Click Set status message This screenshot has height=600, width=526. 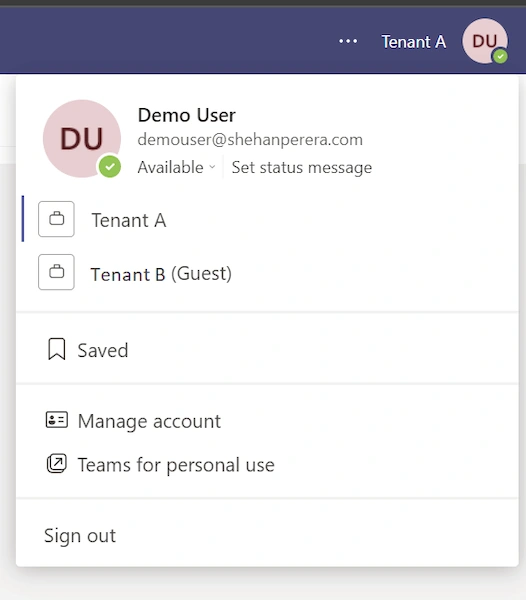[302, 167]
